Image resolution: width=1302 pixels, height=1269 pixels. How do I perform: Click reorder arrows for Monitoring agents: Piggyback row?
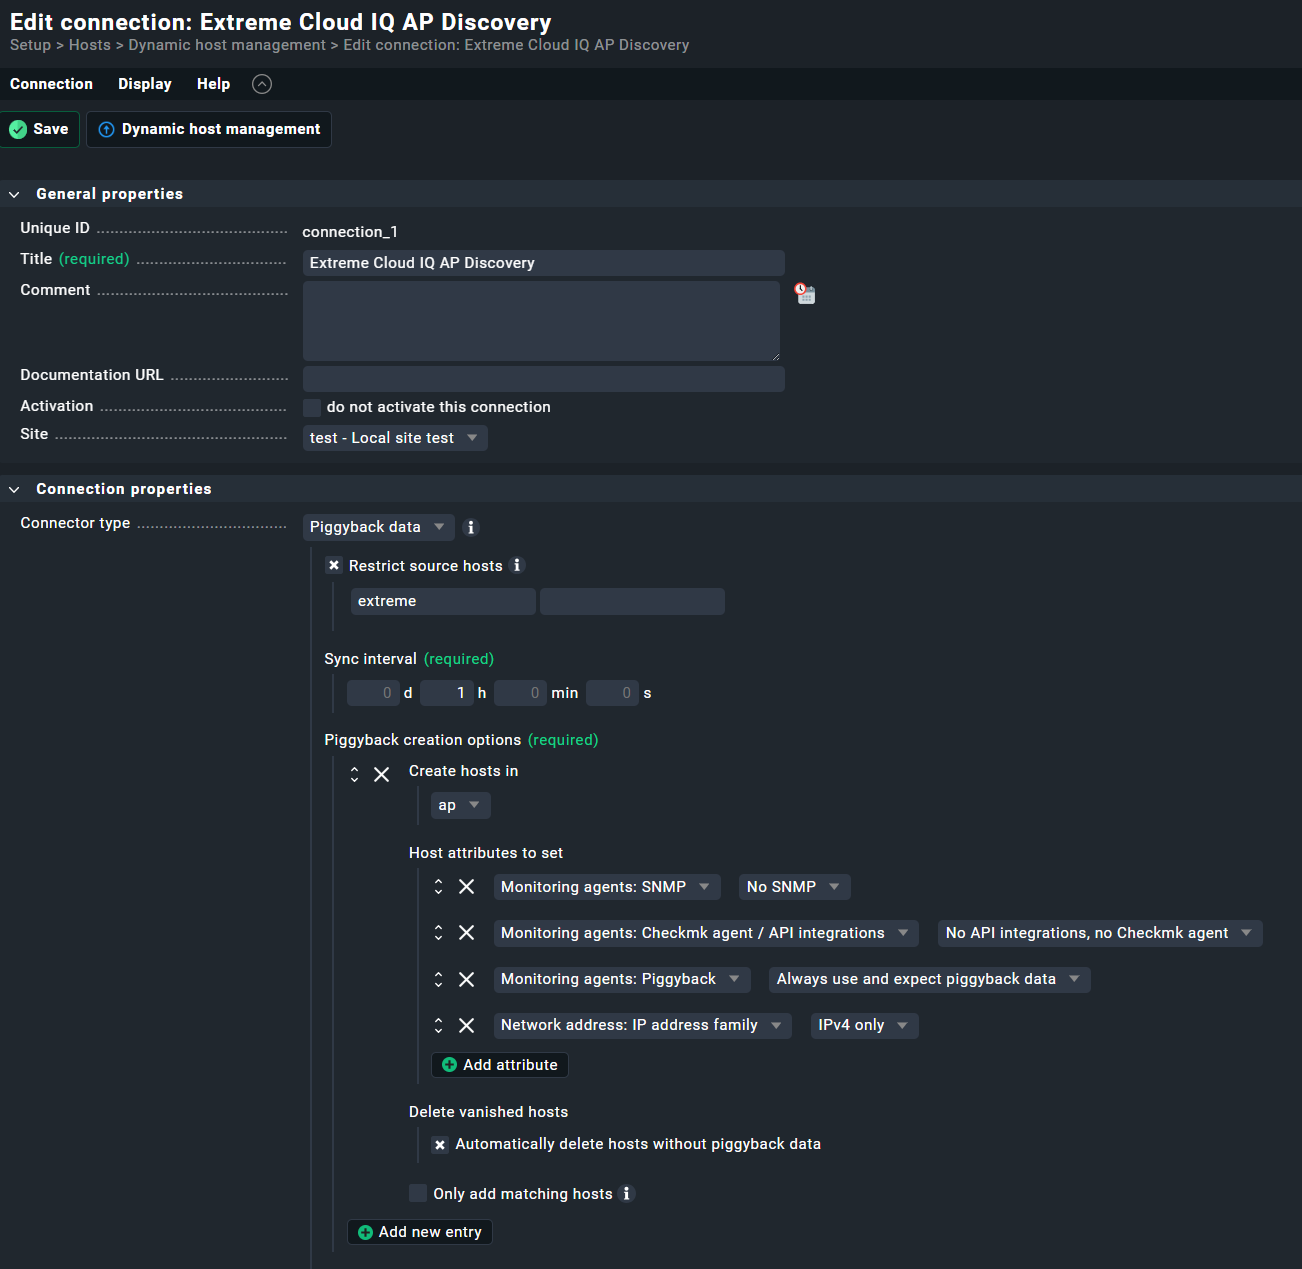pos(438,979)
